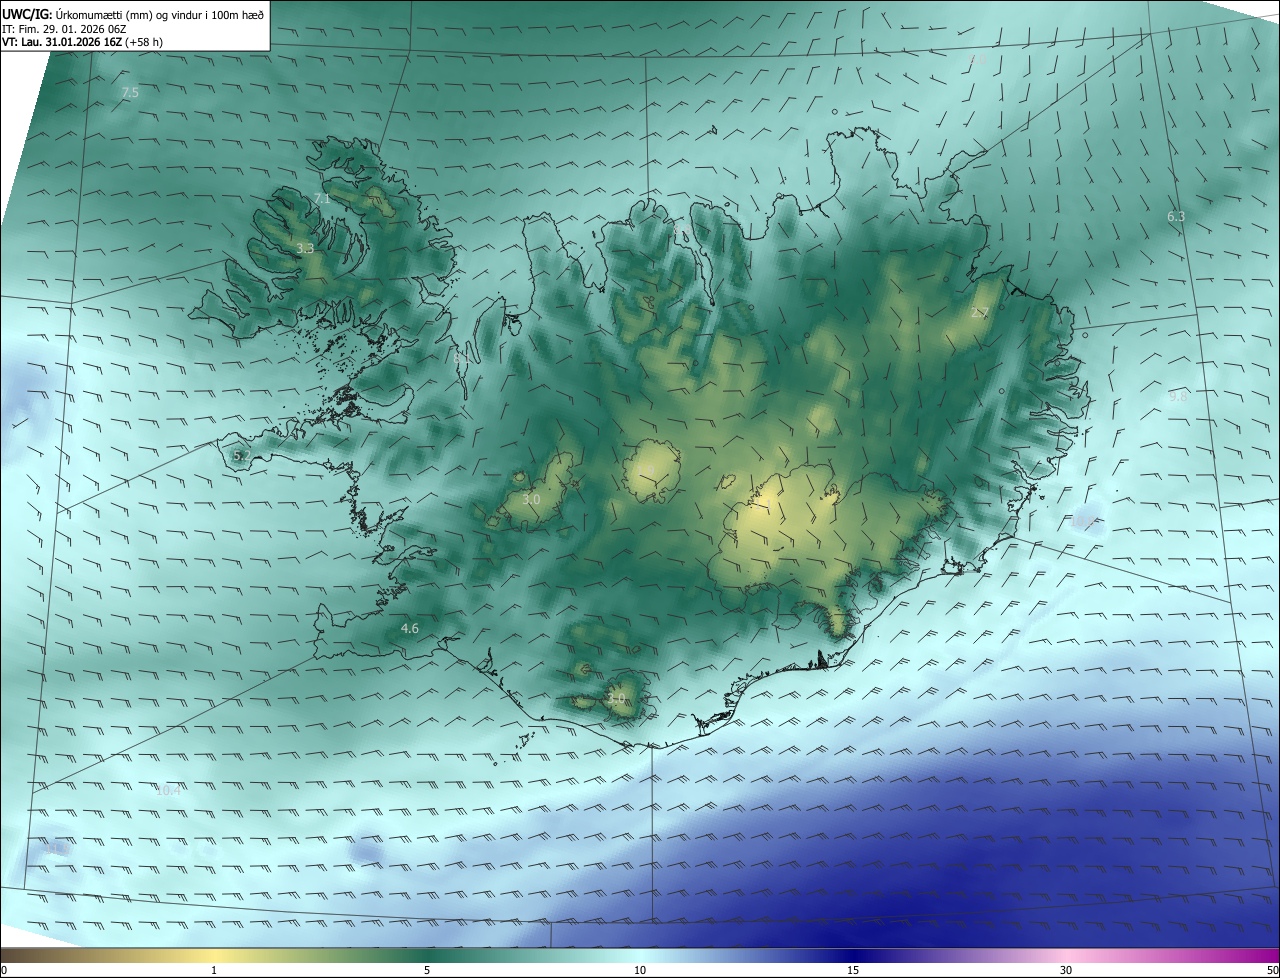Screen dimensions: 1280x978
Task: Click the 10 tick label on the color scale
Action: coord(640,970)
